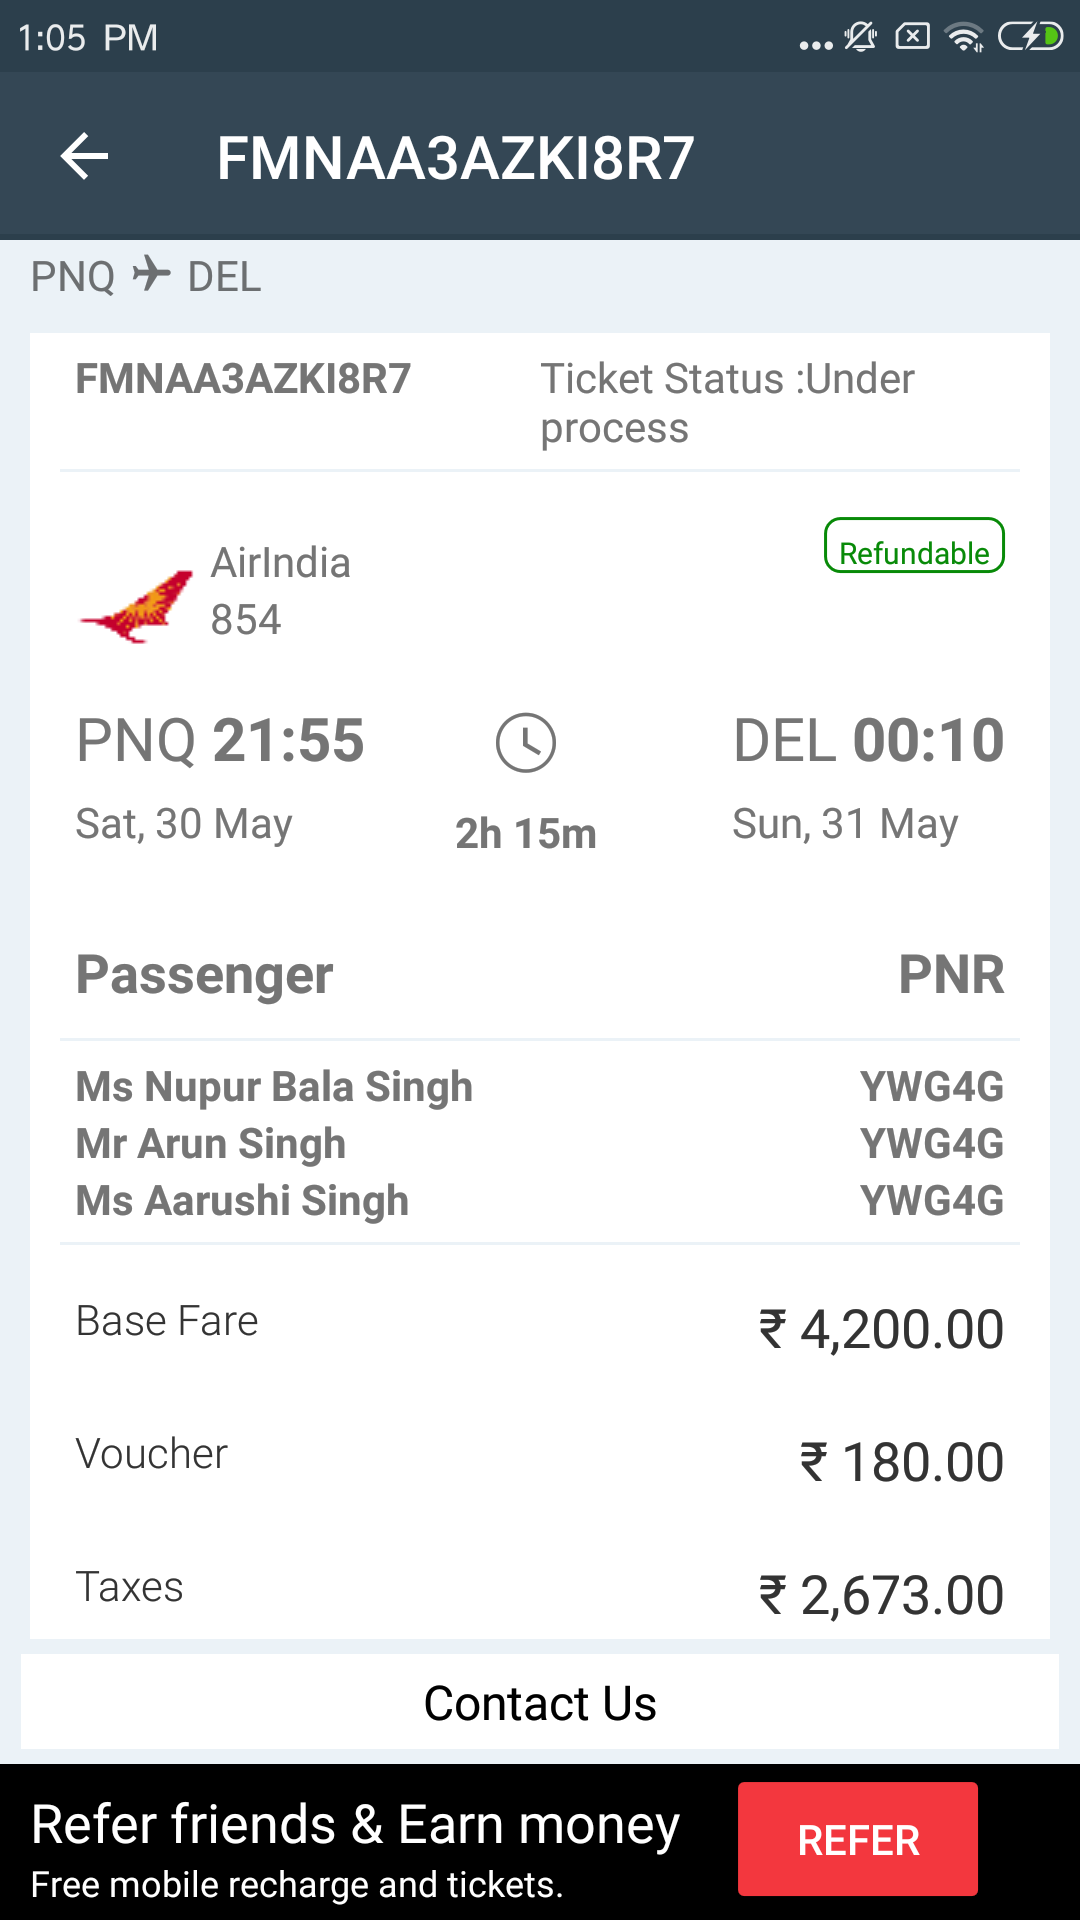Tap the Taxes amount ₹2,673.00
The width and height of the screenshot is (1080, 1920).
[880, 1595]
